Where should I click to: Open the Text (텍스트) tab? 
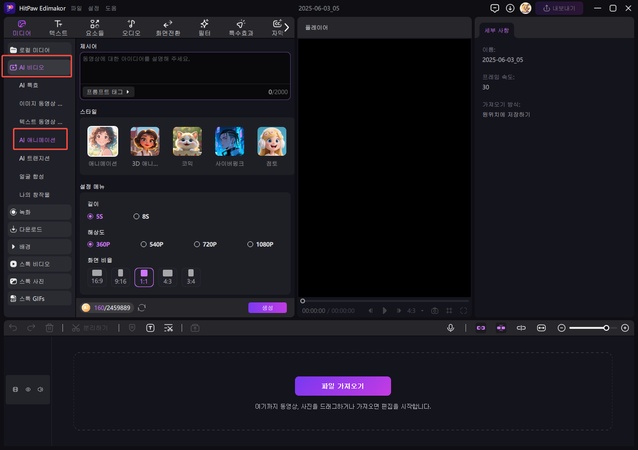58,28
